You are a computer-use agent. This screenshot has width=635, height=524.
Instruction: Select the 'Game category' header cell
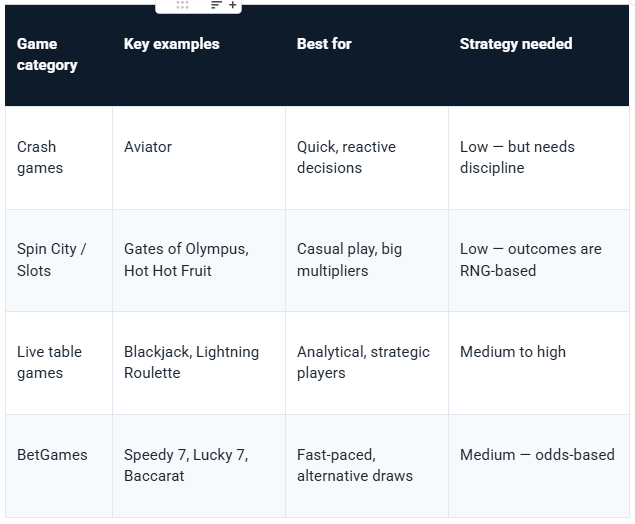tap(59, 55)
